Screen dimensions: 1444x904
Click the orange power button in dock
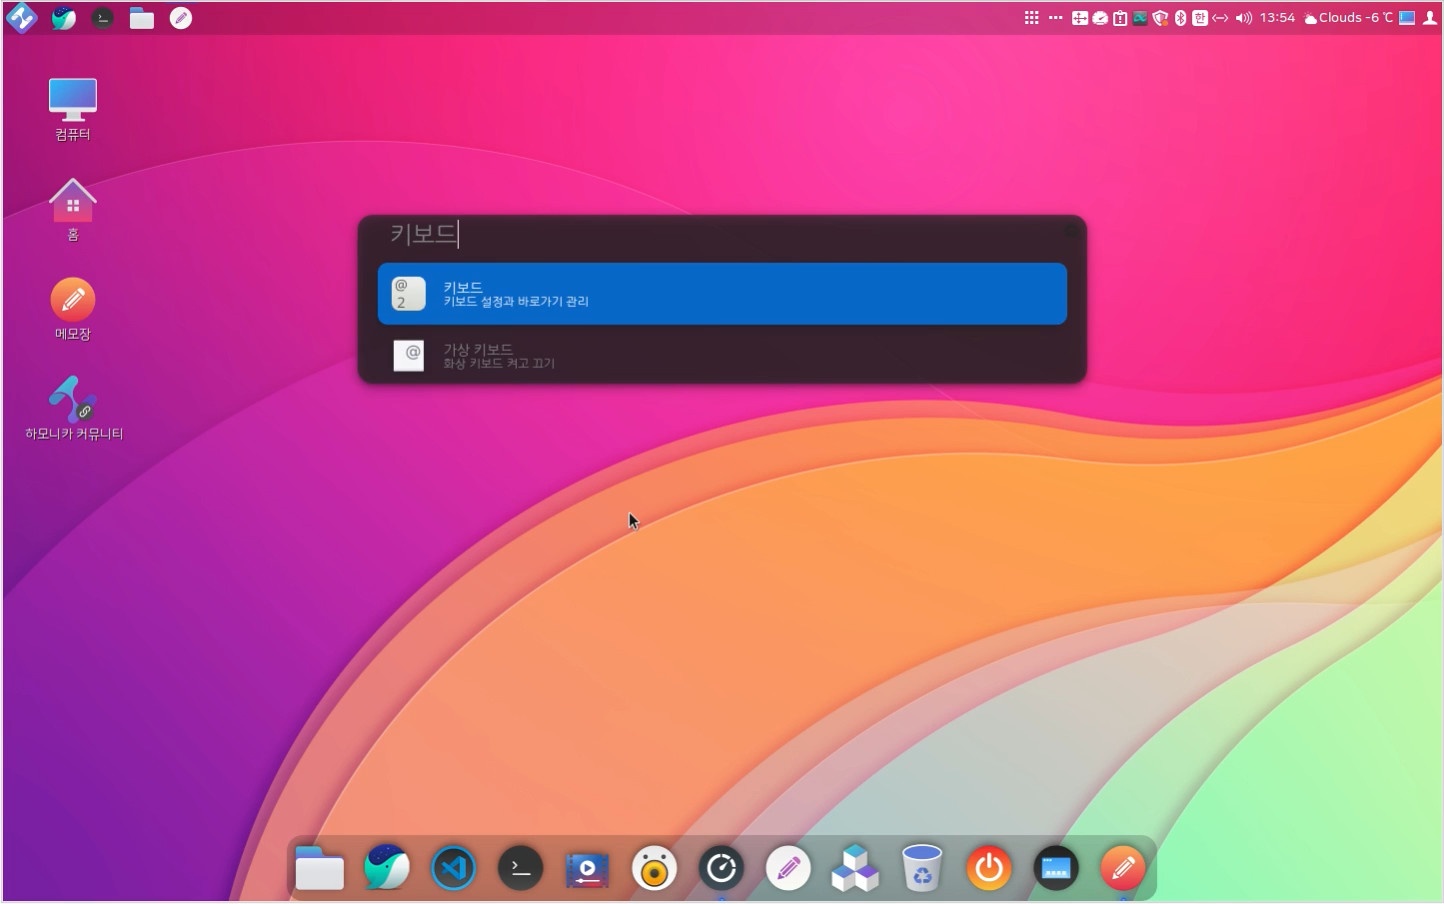tap(988, 868)
